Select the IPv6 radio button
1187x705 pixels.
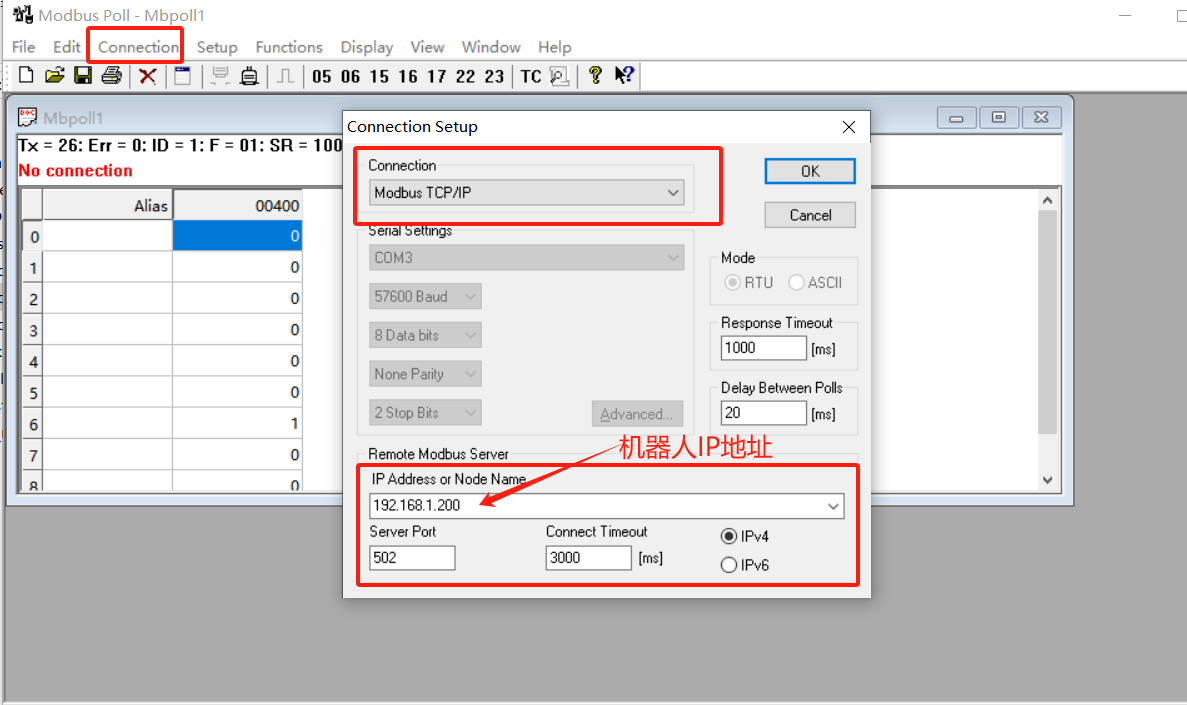click(x=729, y=565)
